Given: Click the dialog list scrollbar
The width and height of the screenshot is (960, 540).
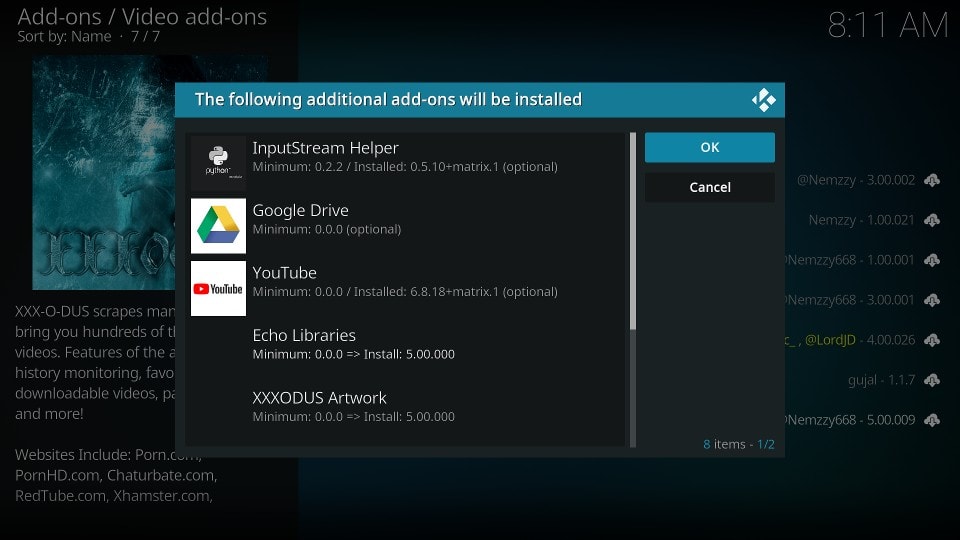Looking at the screenshot, I should coord(632,290).
